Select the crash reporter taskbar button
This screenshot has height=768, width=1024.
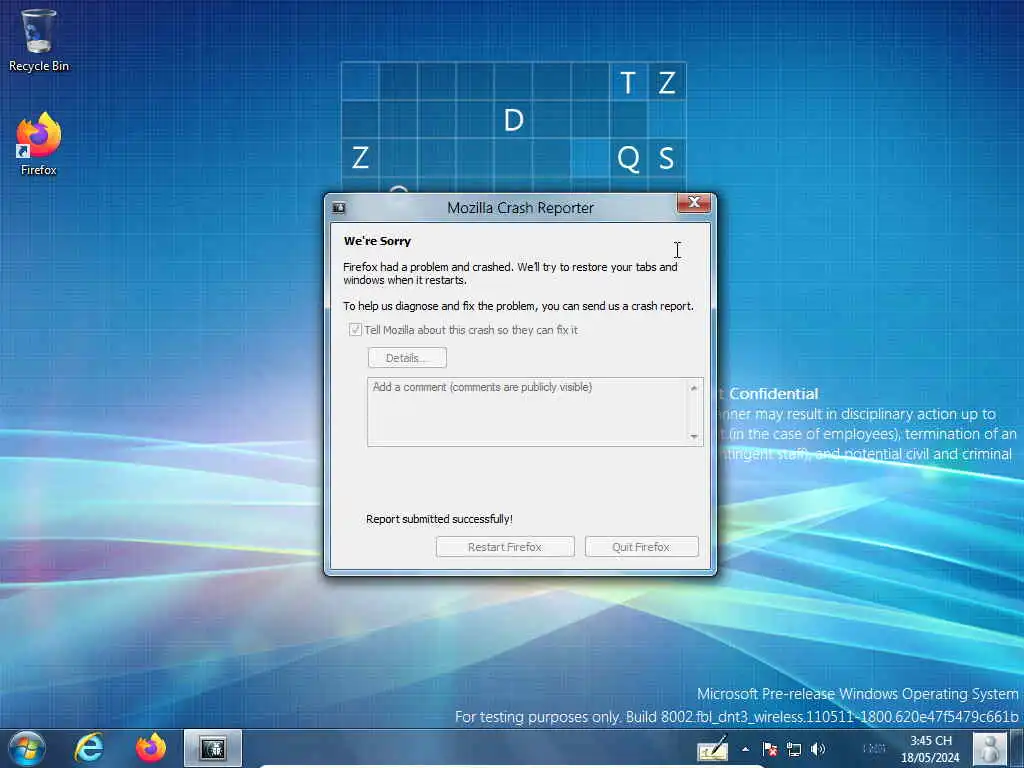[213, 748]
